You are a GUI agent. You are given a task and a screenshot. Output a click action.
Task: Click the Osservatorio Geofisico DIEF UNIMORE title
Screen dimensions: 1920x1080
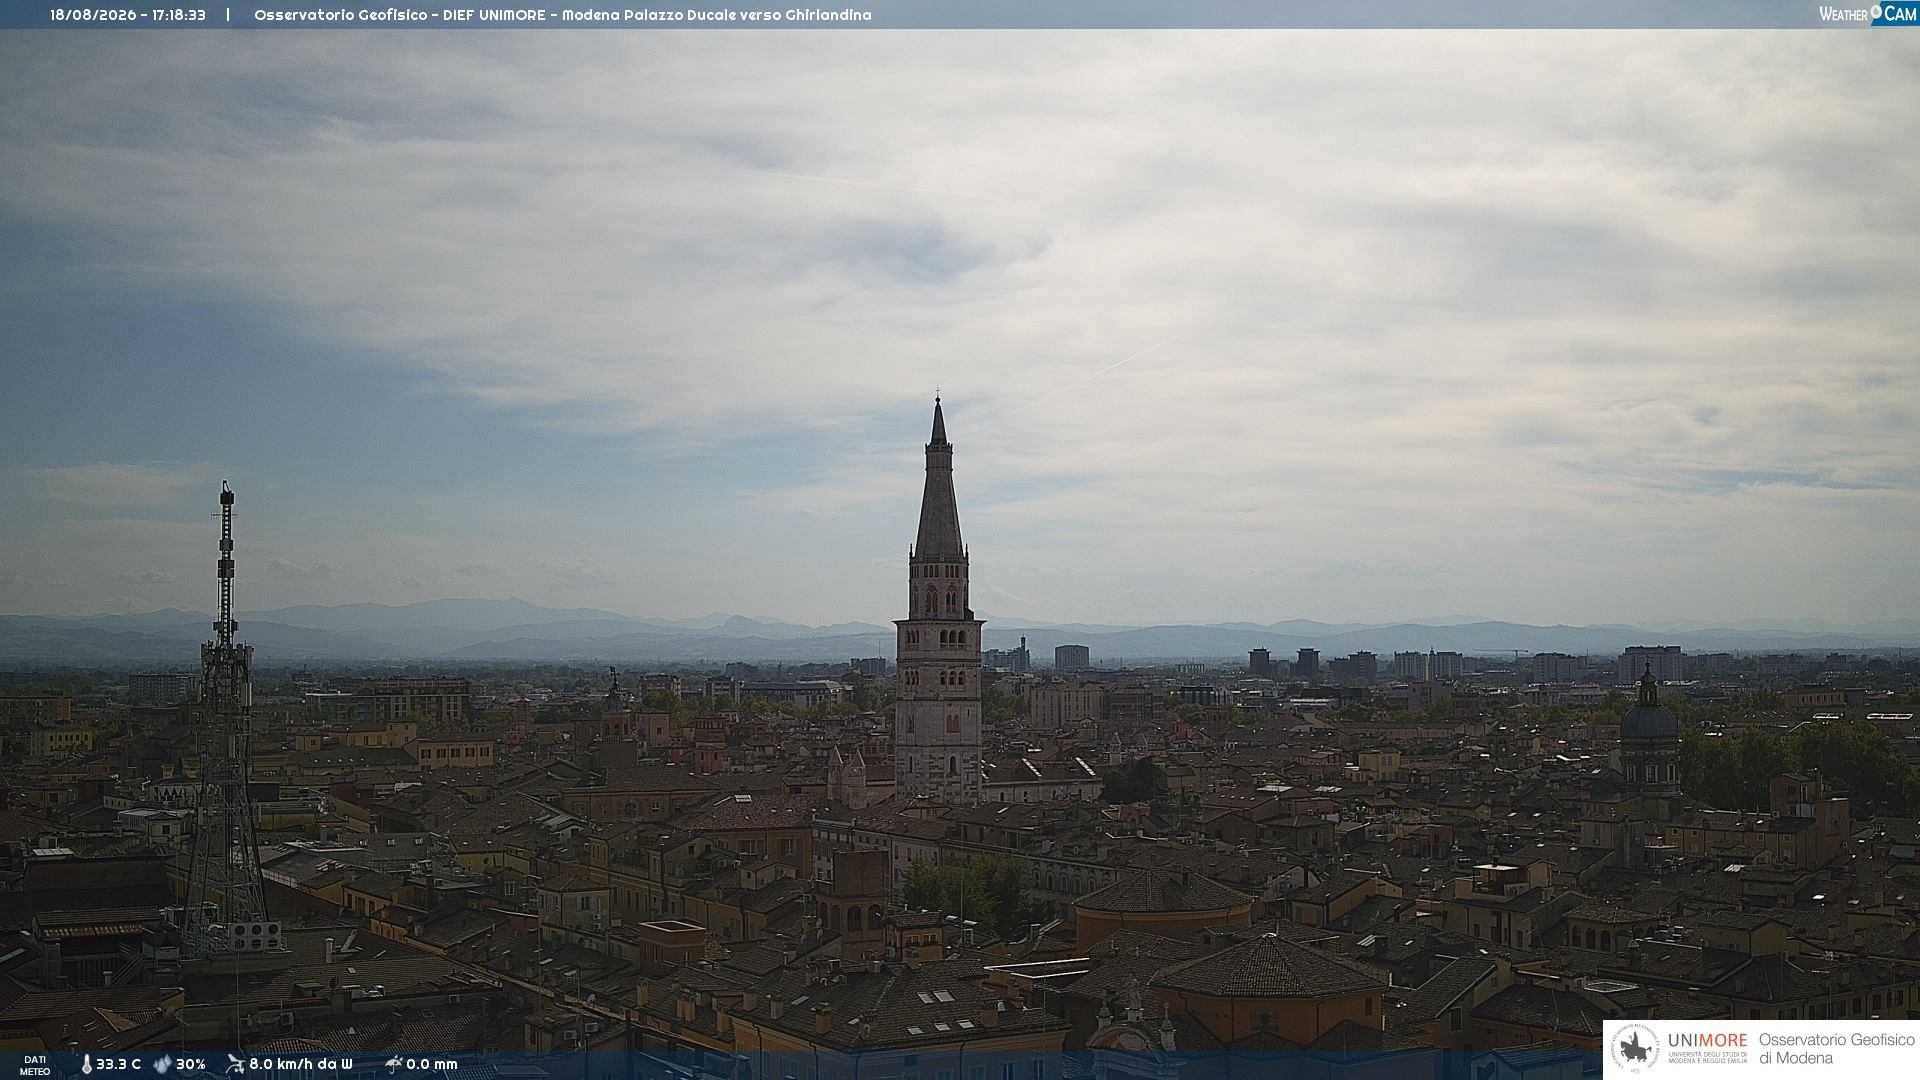point(400,15)
